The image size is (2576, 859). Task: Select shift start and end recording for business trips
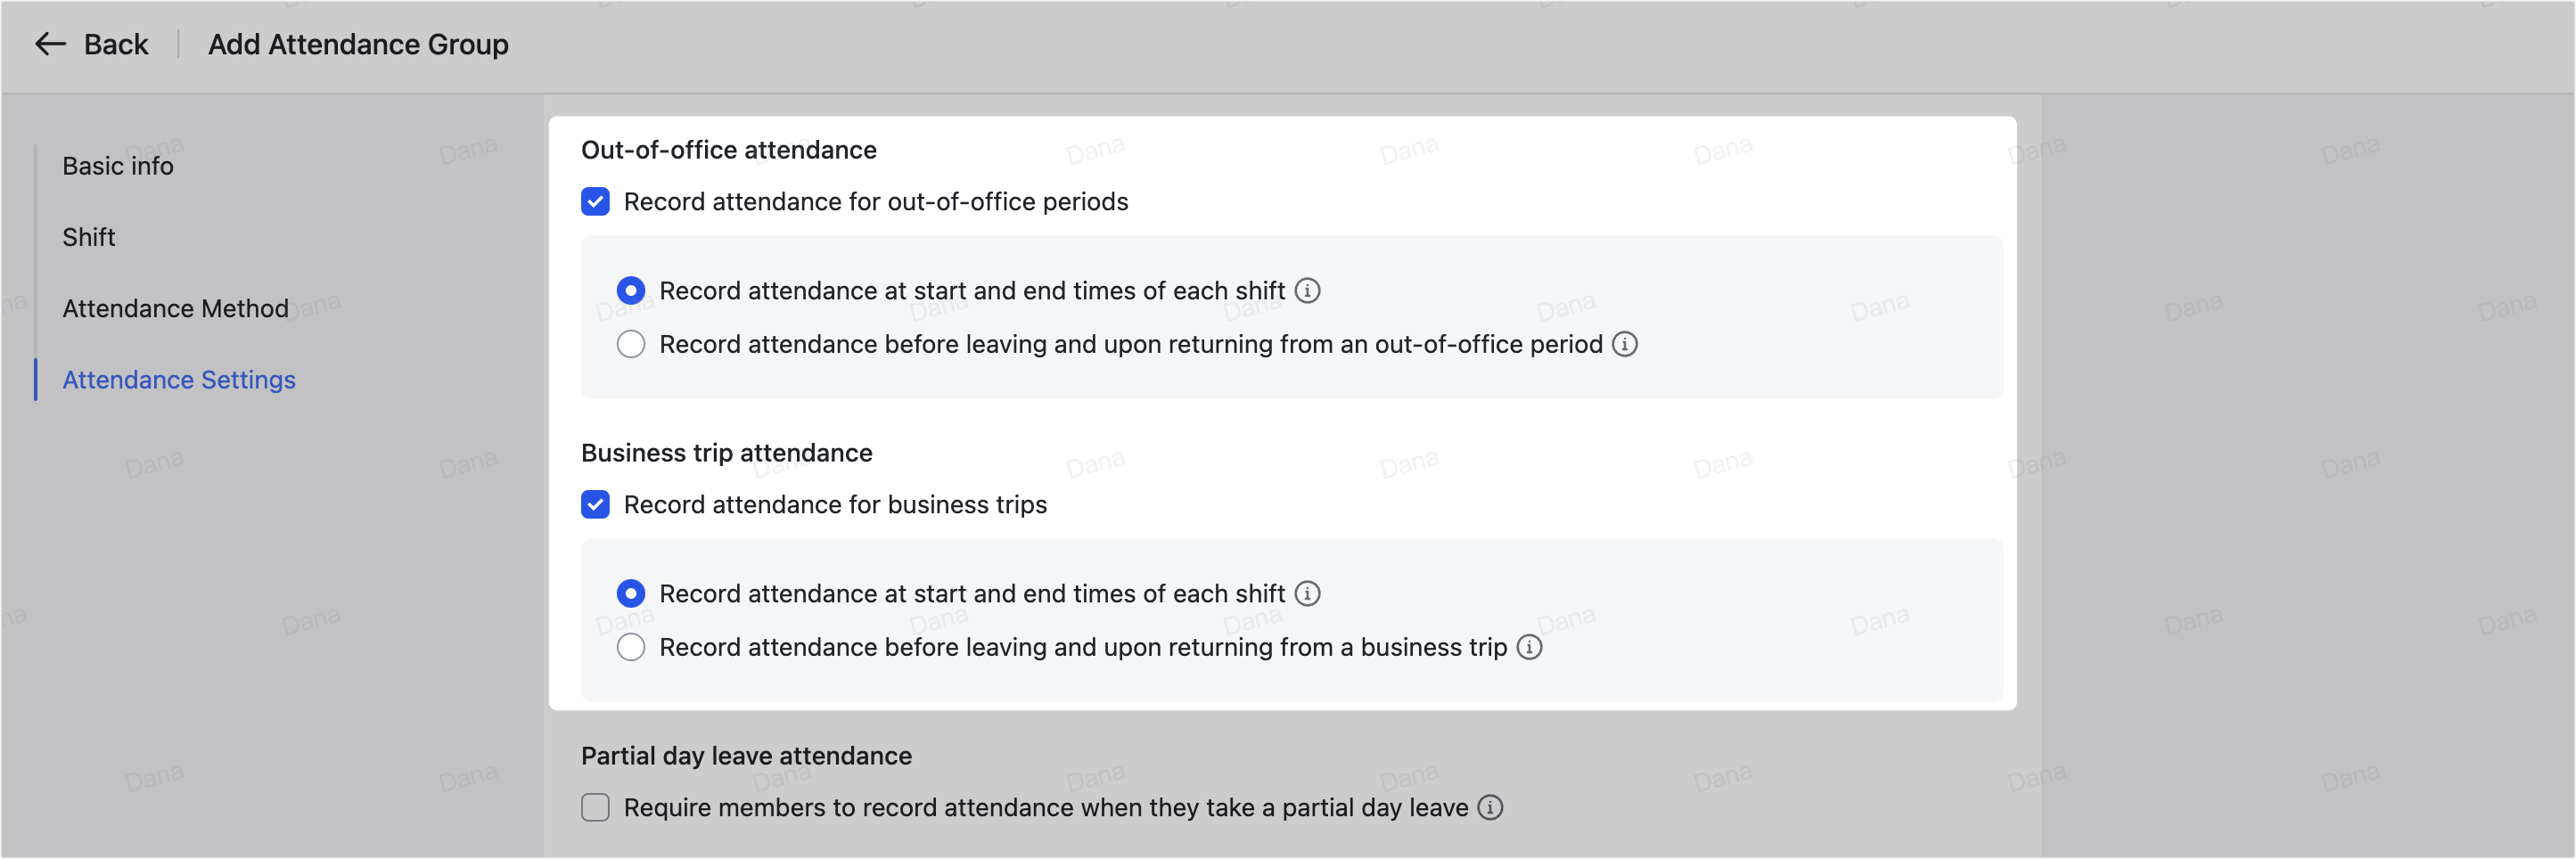631,593
